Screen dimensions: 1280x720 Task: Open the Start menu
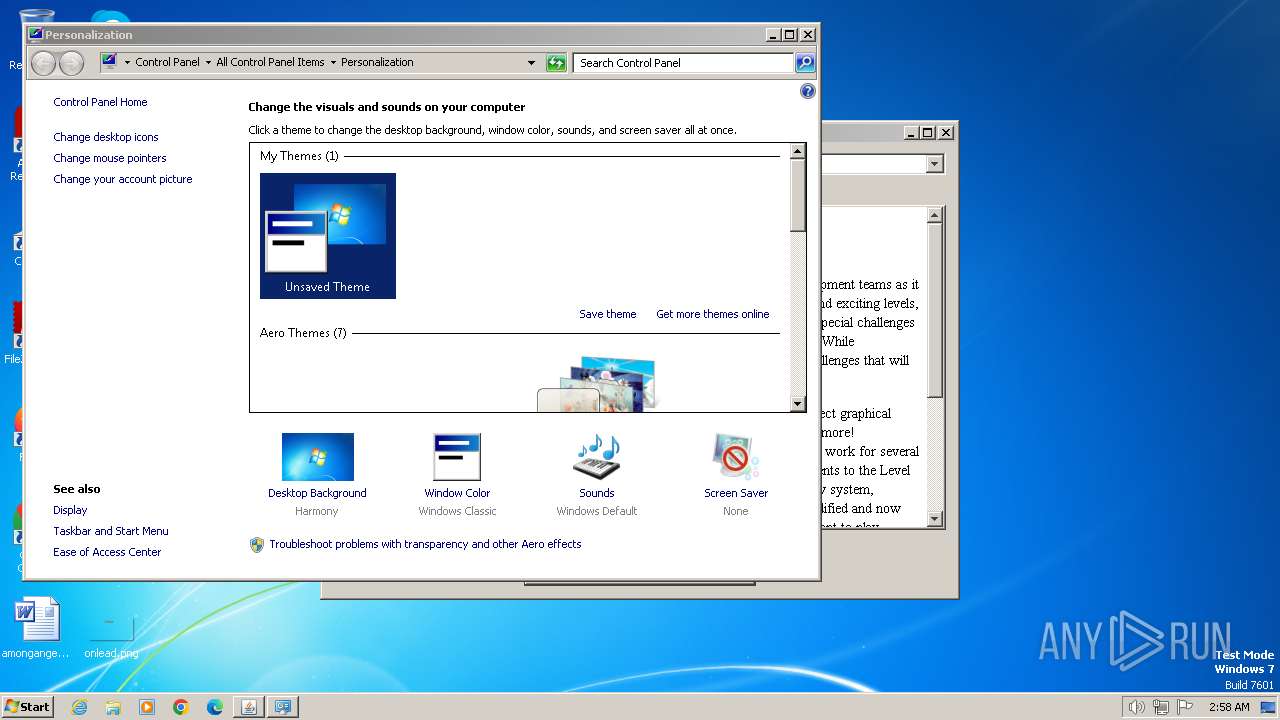tap(27, 707)
